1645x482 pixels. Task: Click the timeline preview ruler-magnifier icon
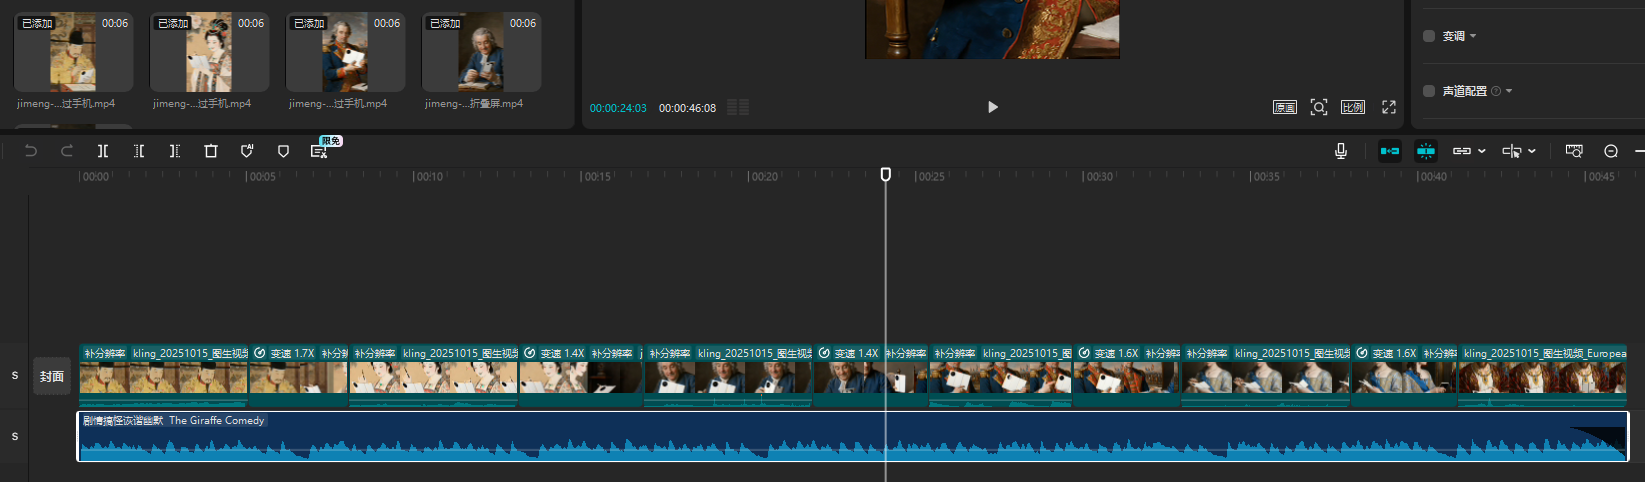[1574, 151]
